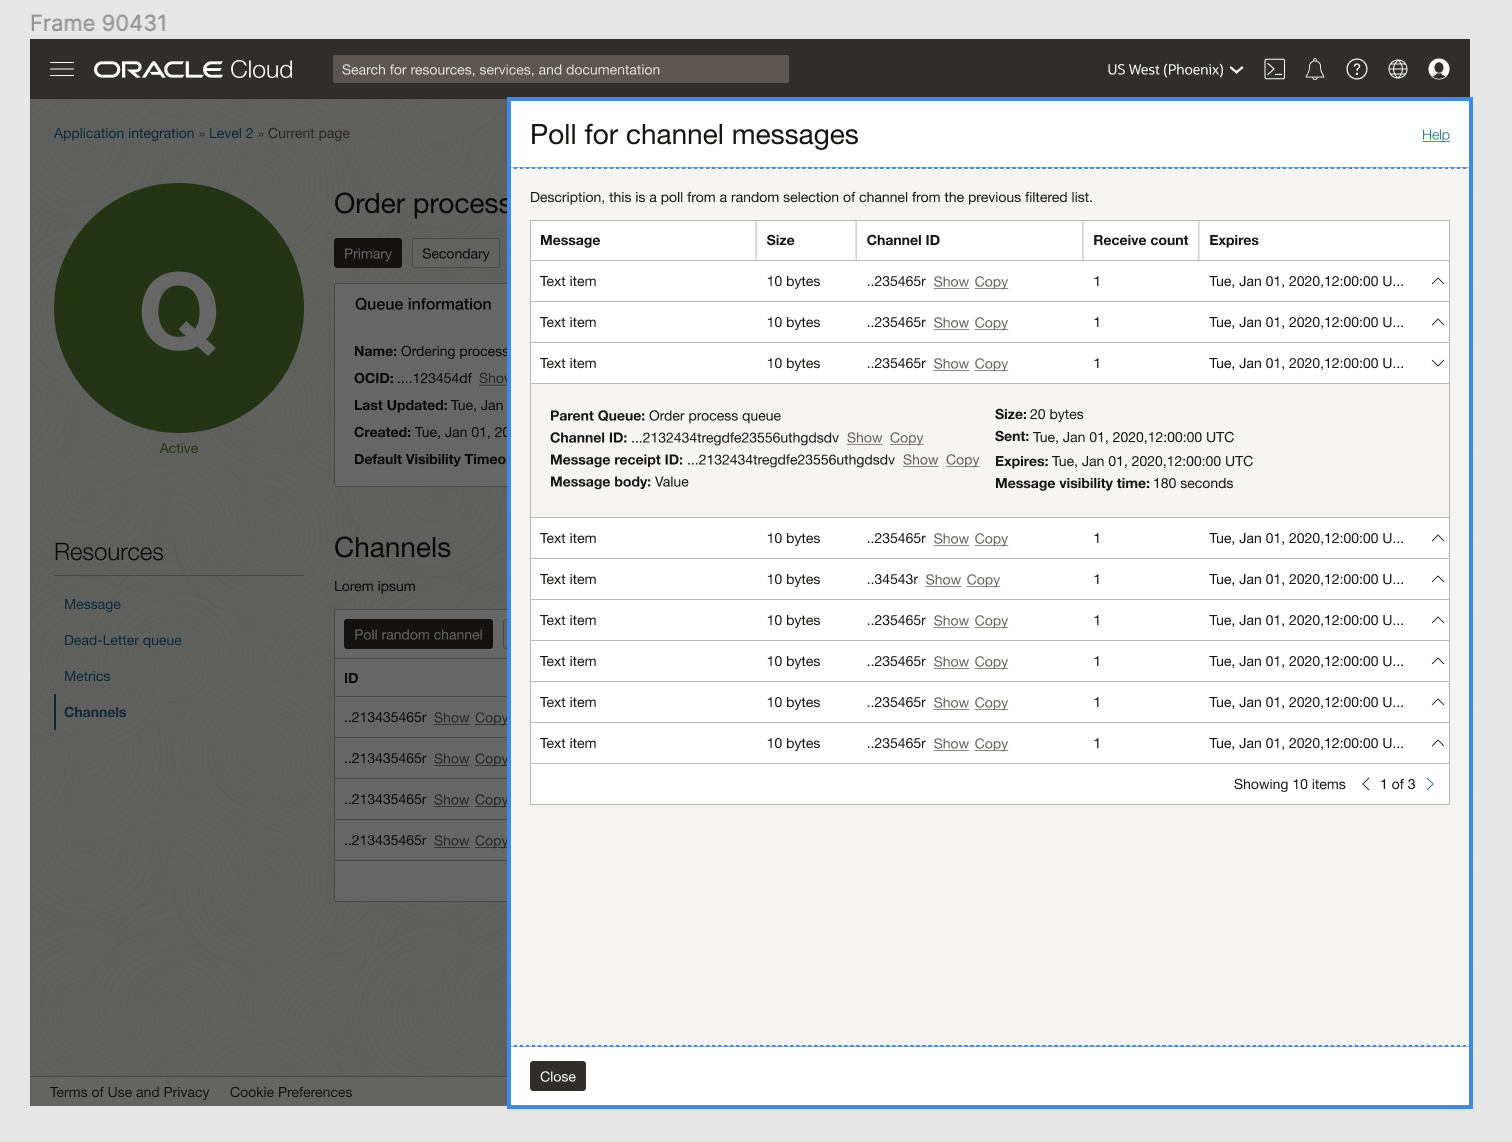
Task: Copy the Message receipt ID
Action: point(962,459)
